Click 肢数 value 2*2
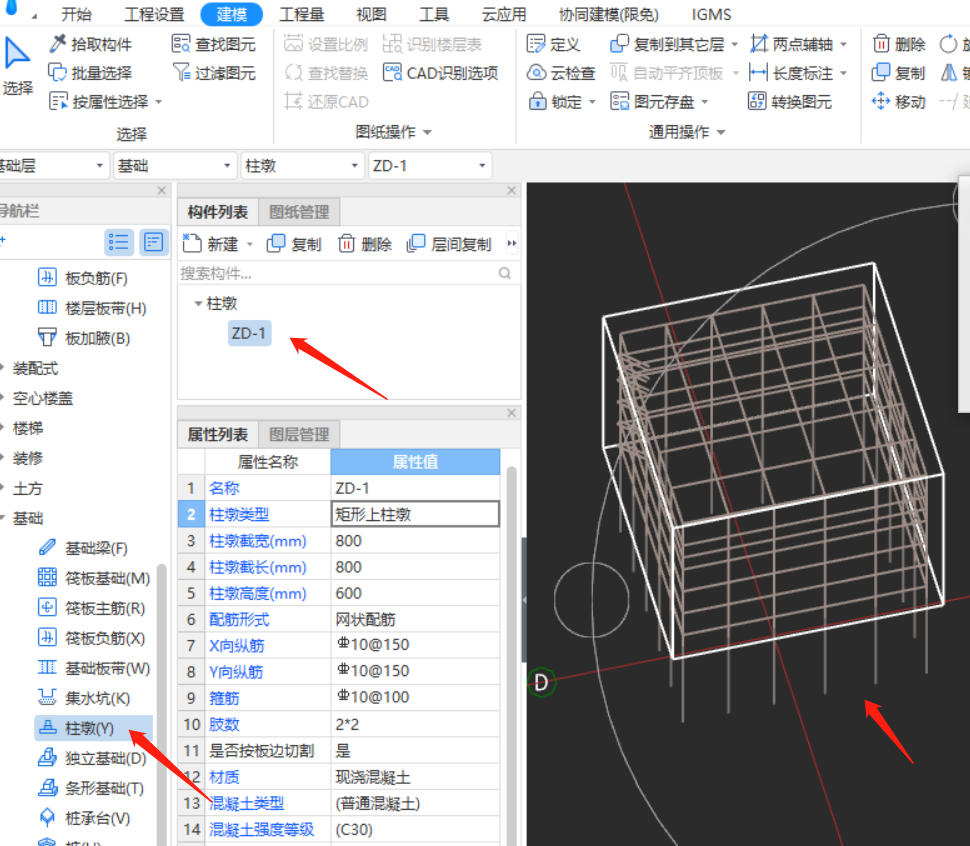 tap(415, 724)
